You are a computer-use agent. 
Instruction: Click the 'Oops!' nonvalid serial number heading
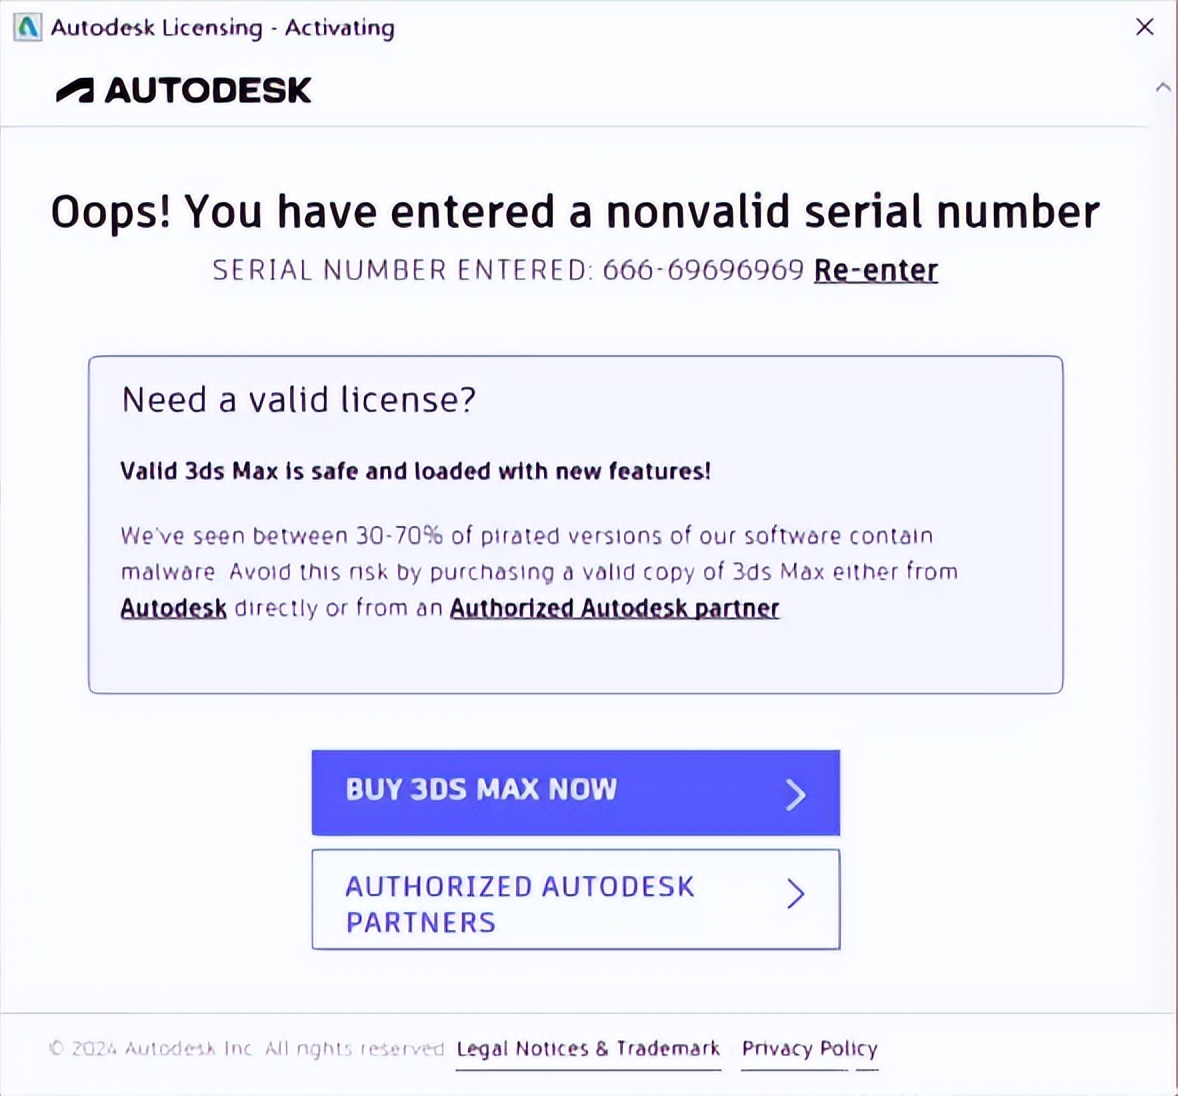click(575, 212)
